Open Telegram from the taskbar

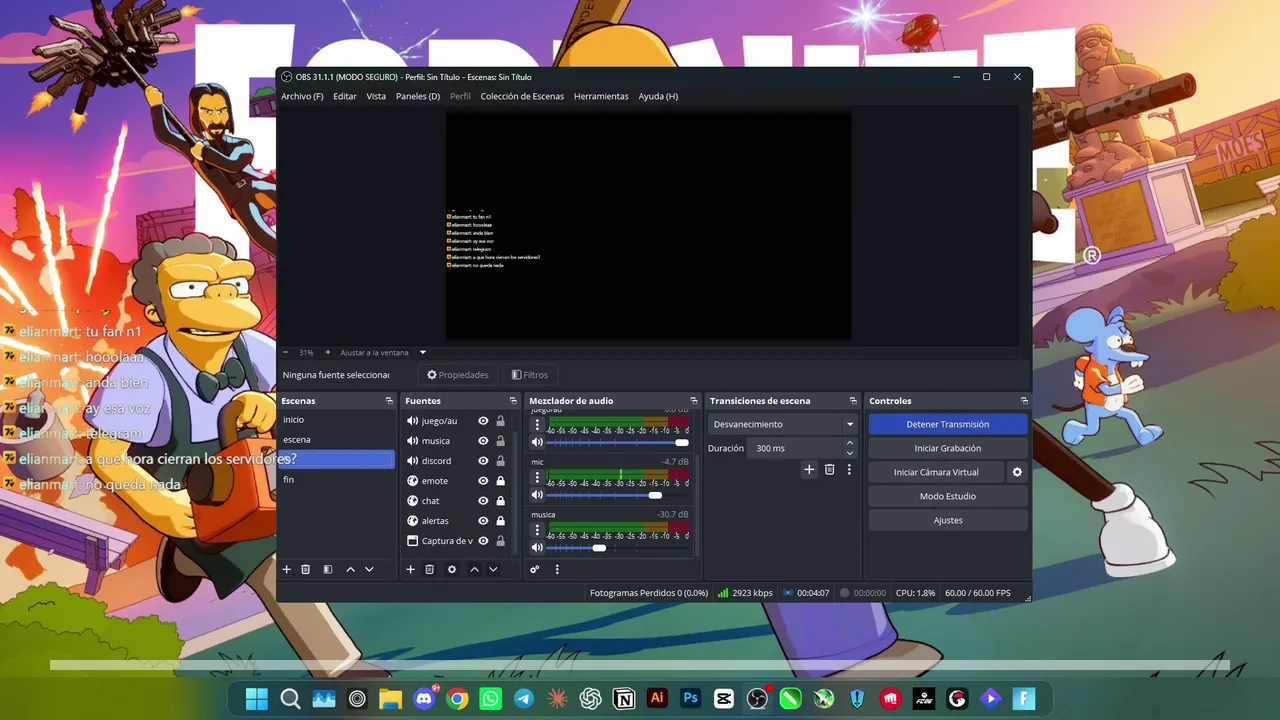click(524, 699)
